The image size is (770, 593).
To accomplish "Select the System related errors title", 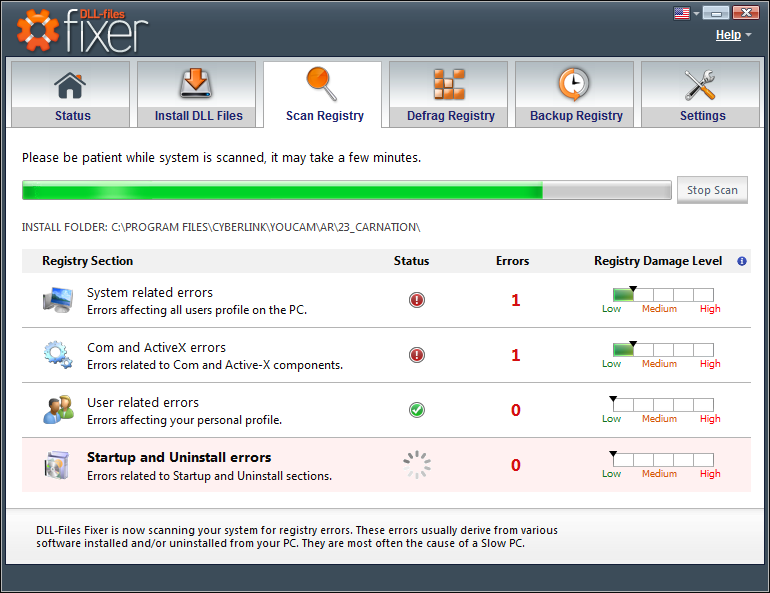I will point(150,293).
